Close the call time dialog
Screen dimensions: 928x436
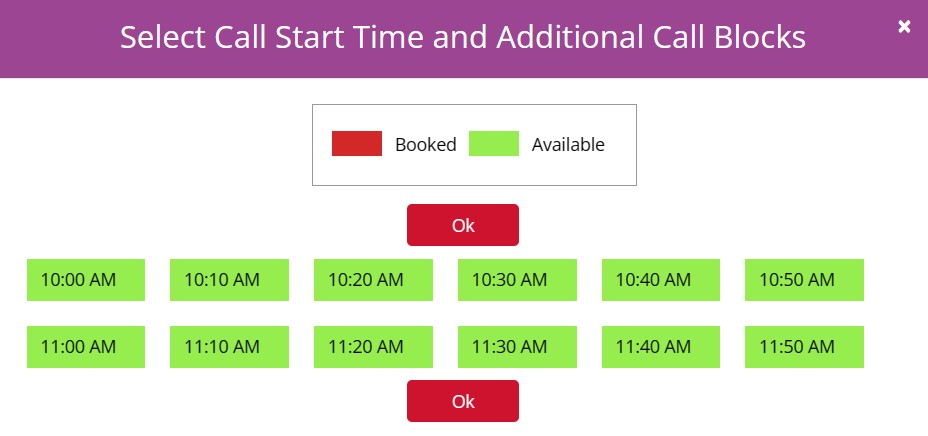(904, 27)
